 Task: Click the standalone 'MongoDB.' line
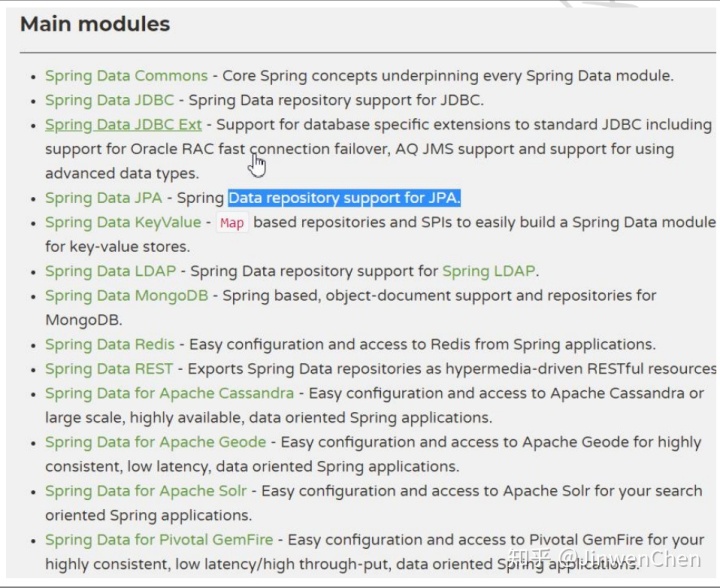point(84,320)
